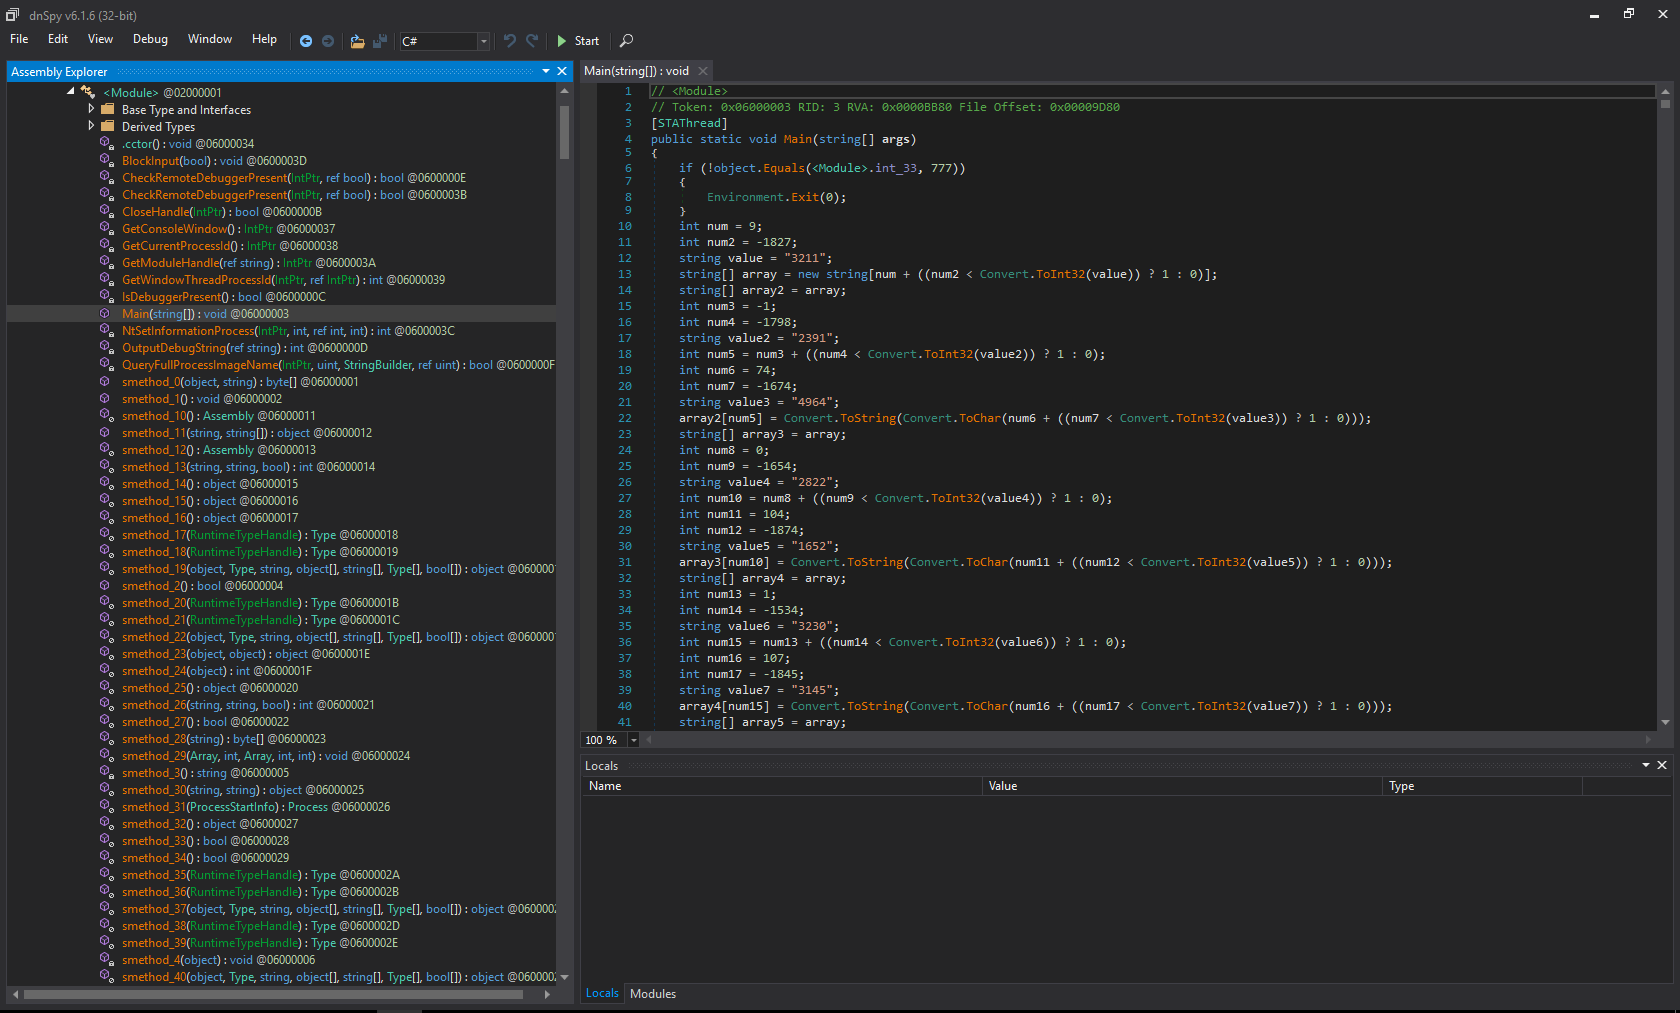The width and height of the screenshot is (1680, 1013).
Task: Close the Main(string[]) : void tab
Action: [x=703, y=71]
